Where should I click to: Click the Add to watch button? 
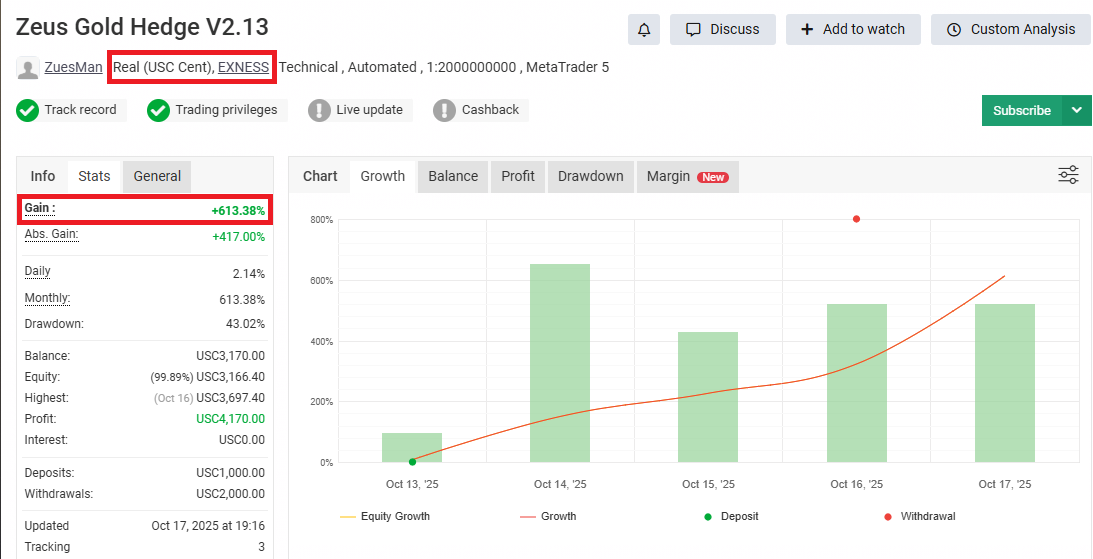pyautogui.click(x=852, y=30)
